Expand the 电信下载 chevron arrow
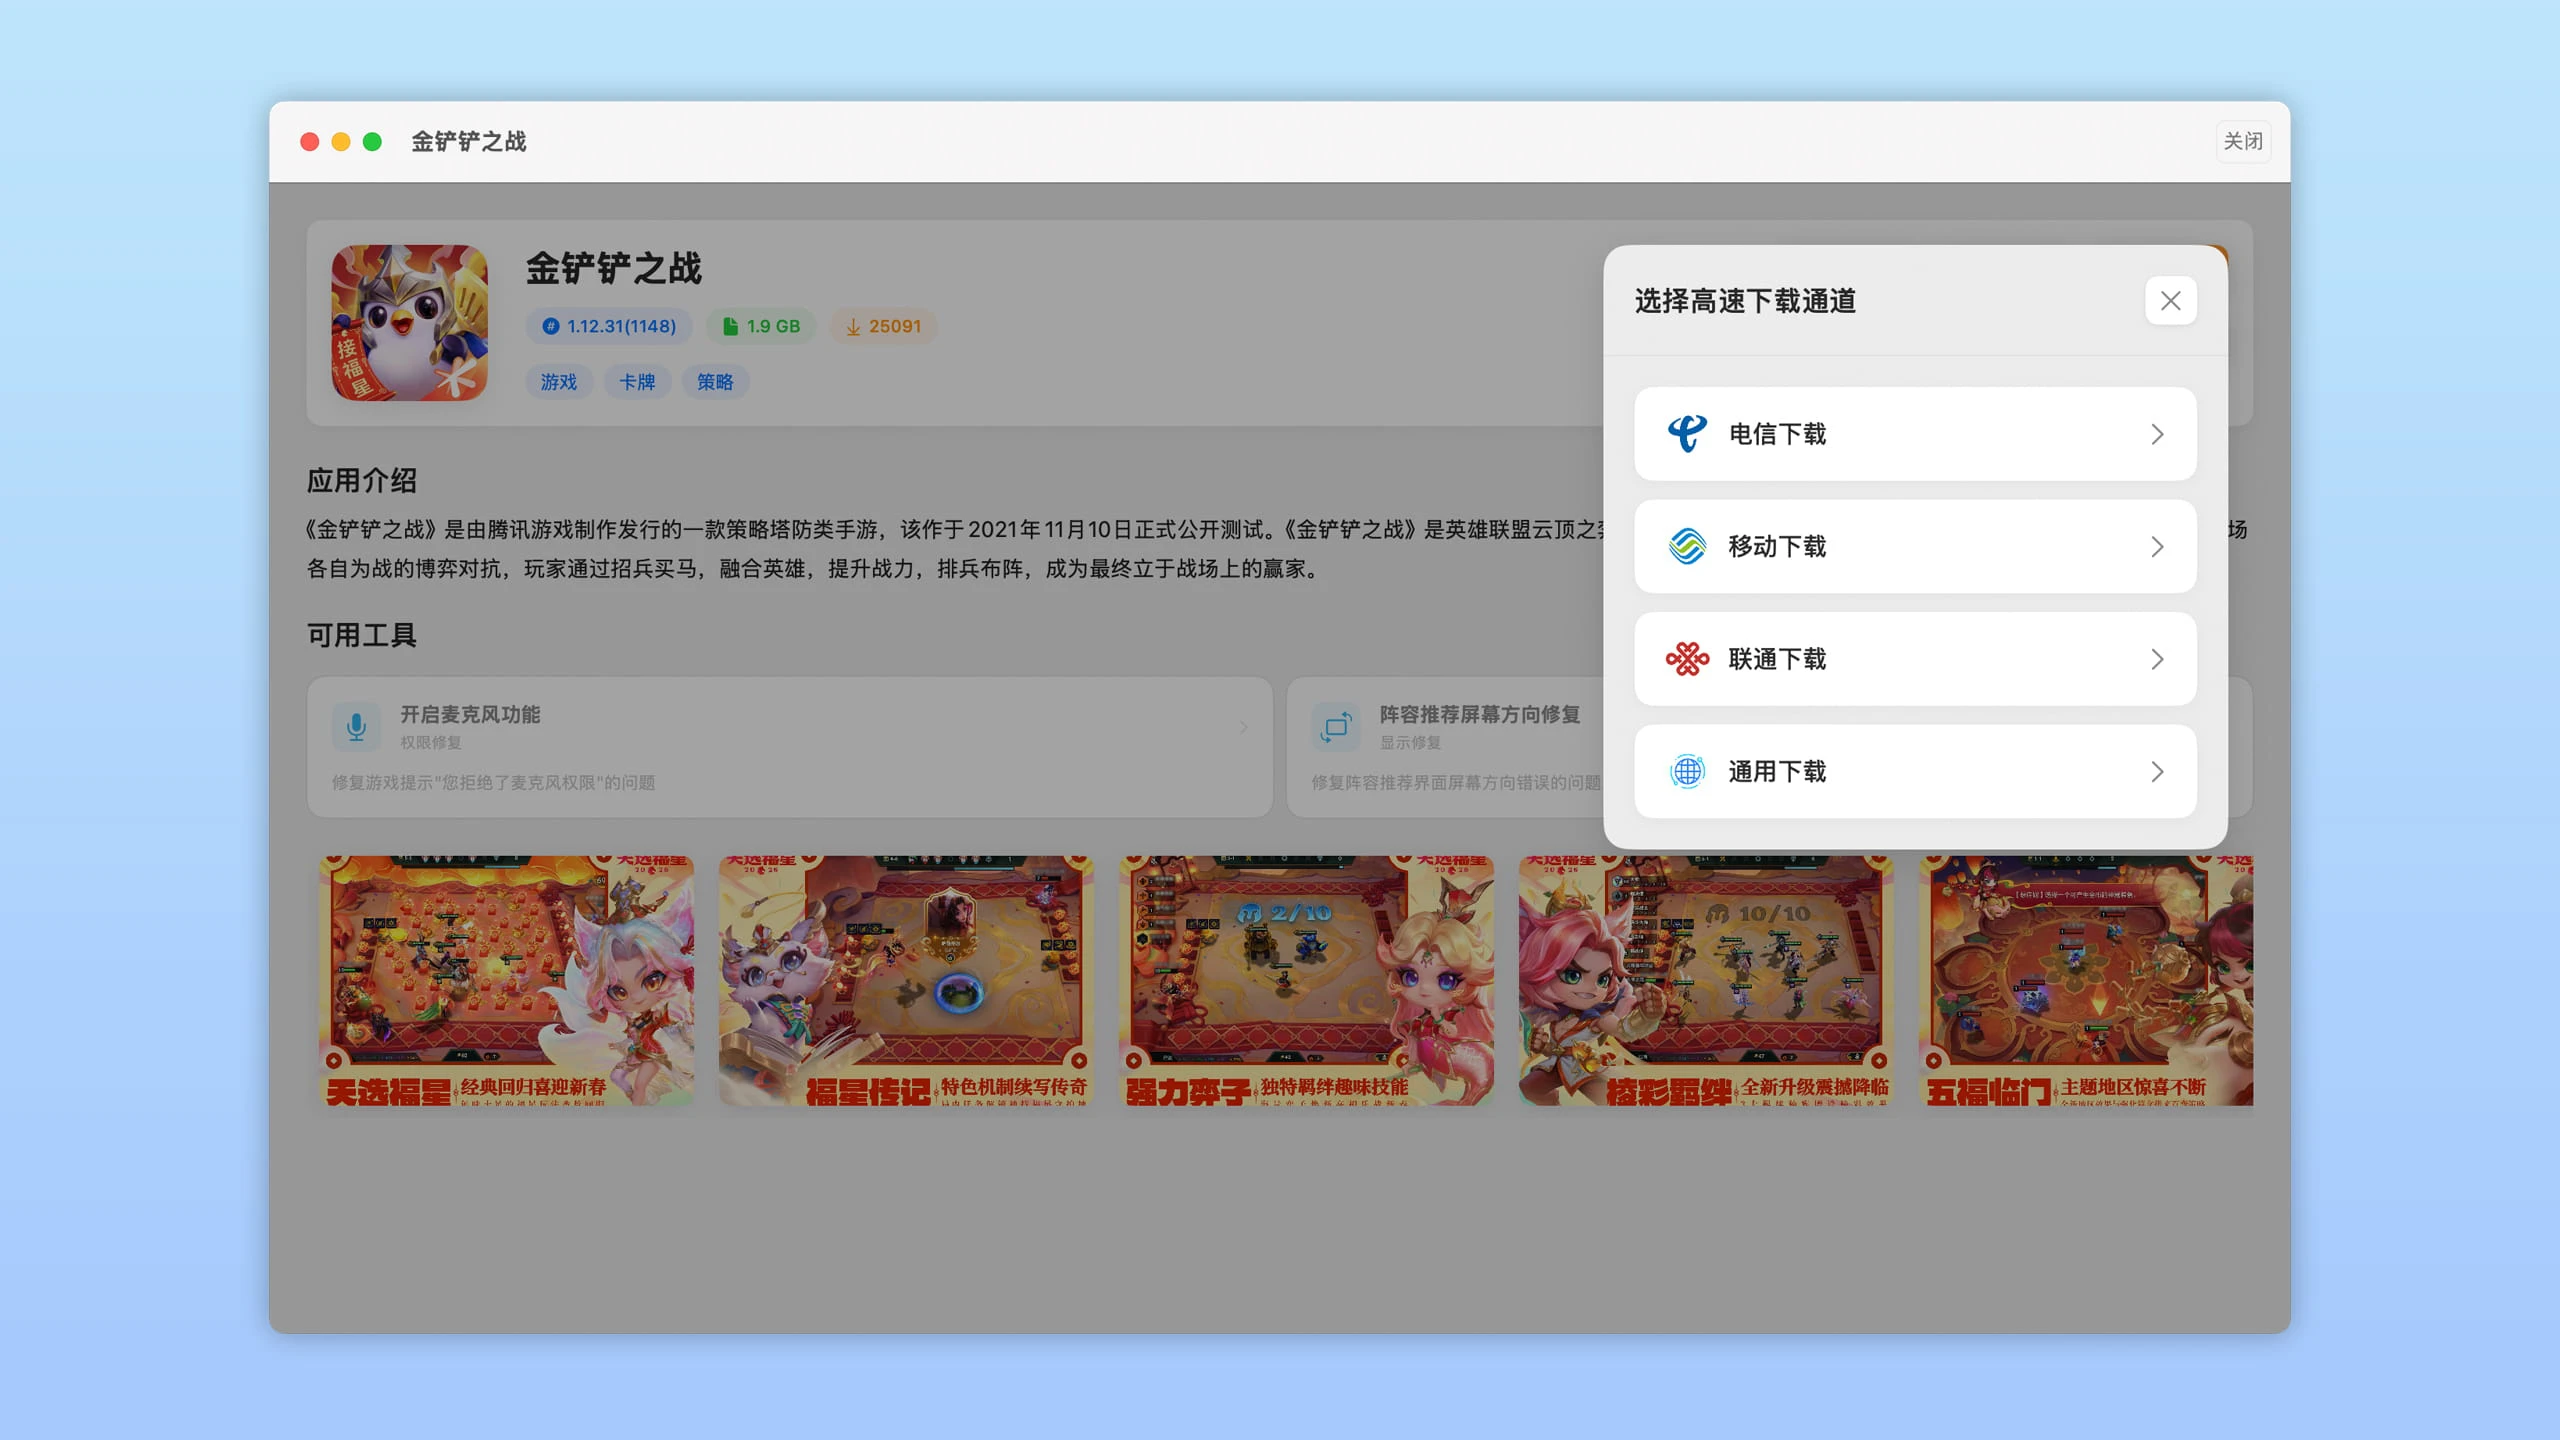This screenshot has height=1440, width=2560. 2157,434
